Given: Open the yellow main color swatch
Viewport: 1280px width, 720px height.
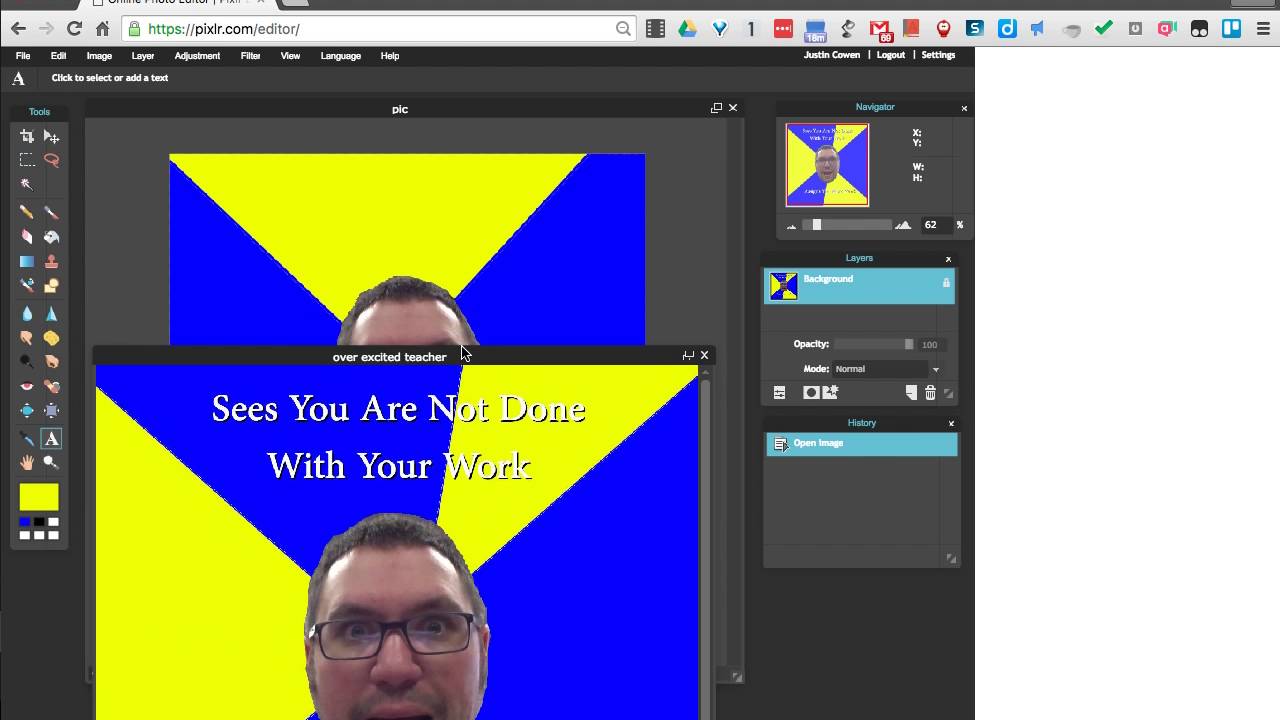Looking at the screenshot, I should coord(39,497).
